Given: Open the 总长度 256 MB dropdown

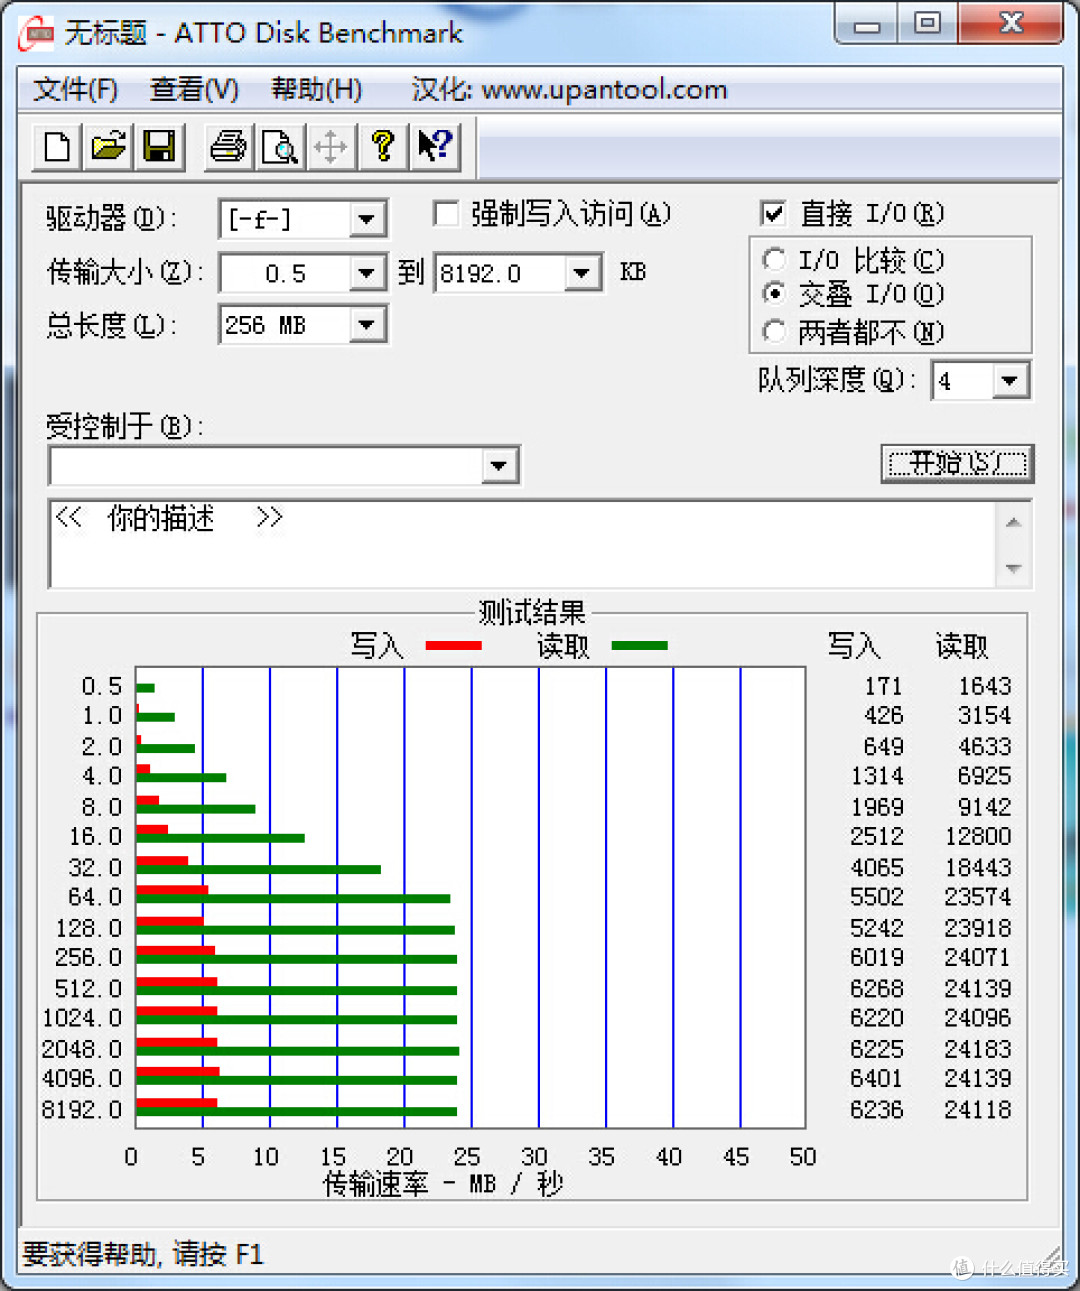Looking at the screenshot, I should click(366, 325).
